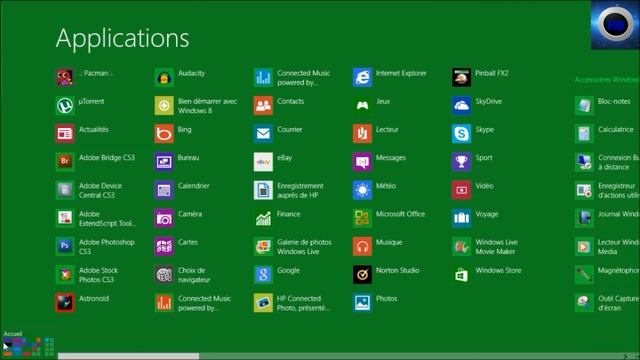Open the Pinball FX2 icon

462,77
